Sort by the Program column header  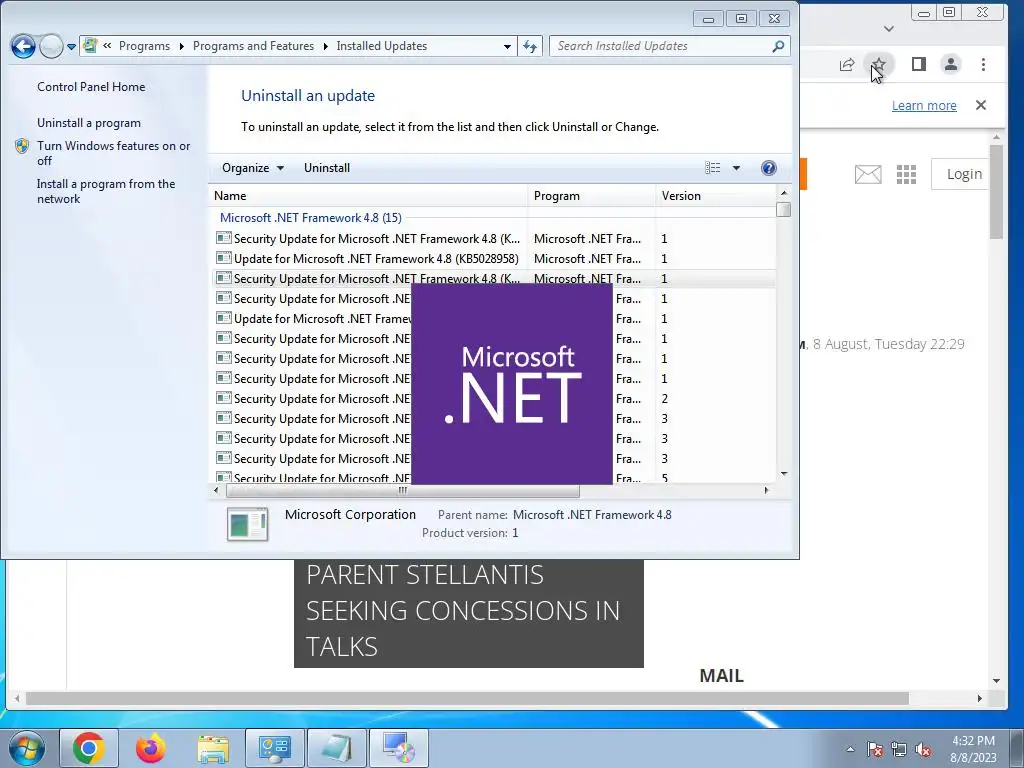coord(592,196)
